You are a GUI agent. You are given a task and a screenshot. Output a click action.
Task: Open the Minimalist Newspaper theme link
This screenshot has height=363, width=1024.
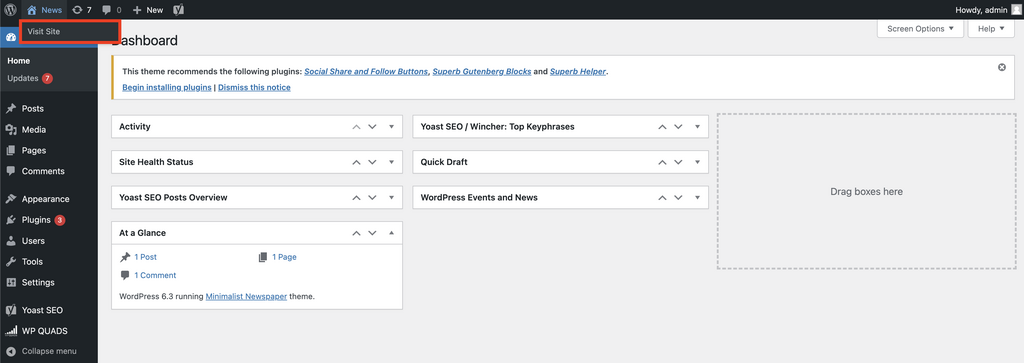click(246, 296)
